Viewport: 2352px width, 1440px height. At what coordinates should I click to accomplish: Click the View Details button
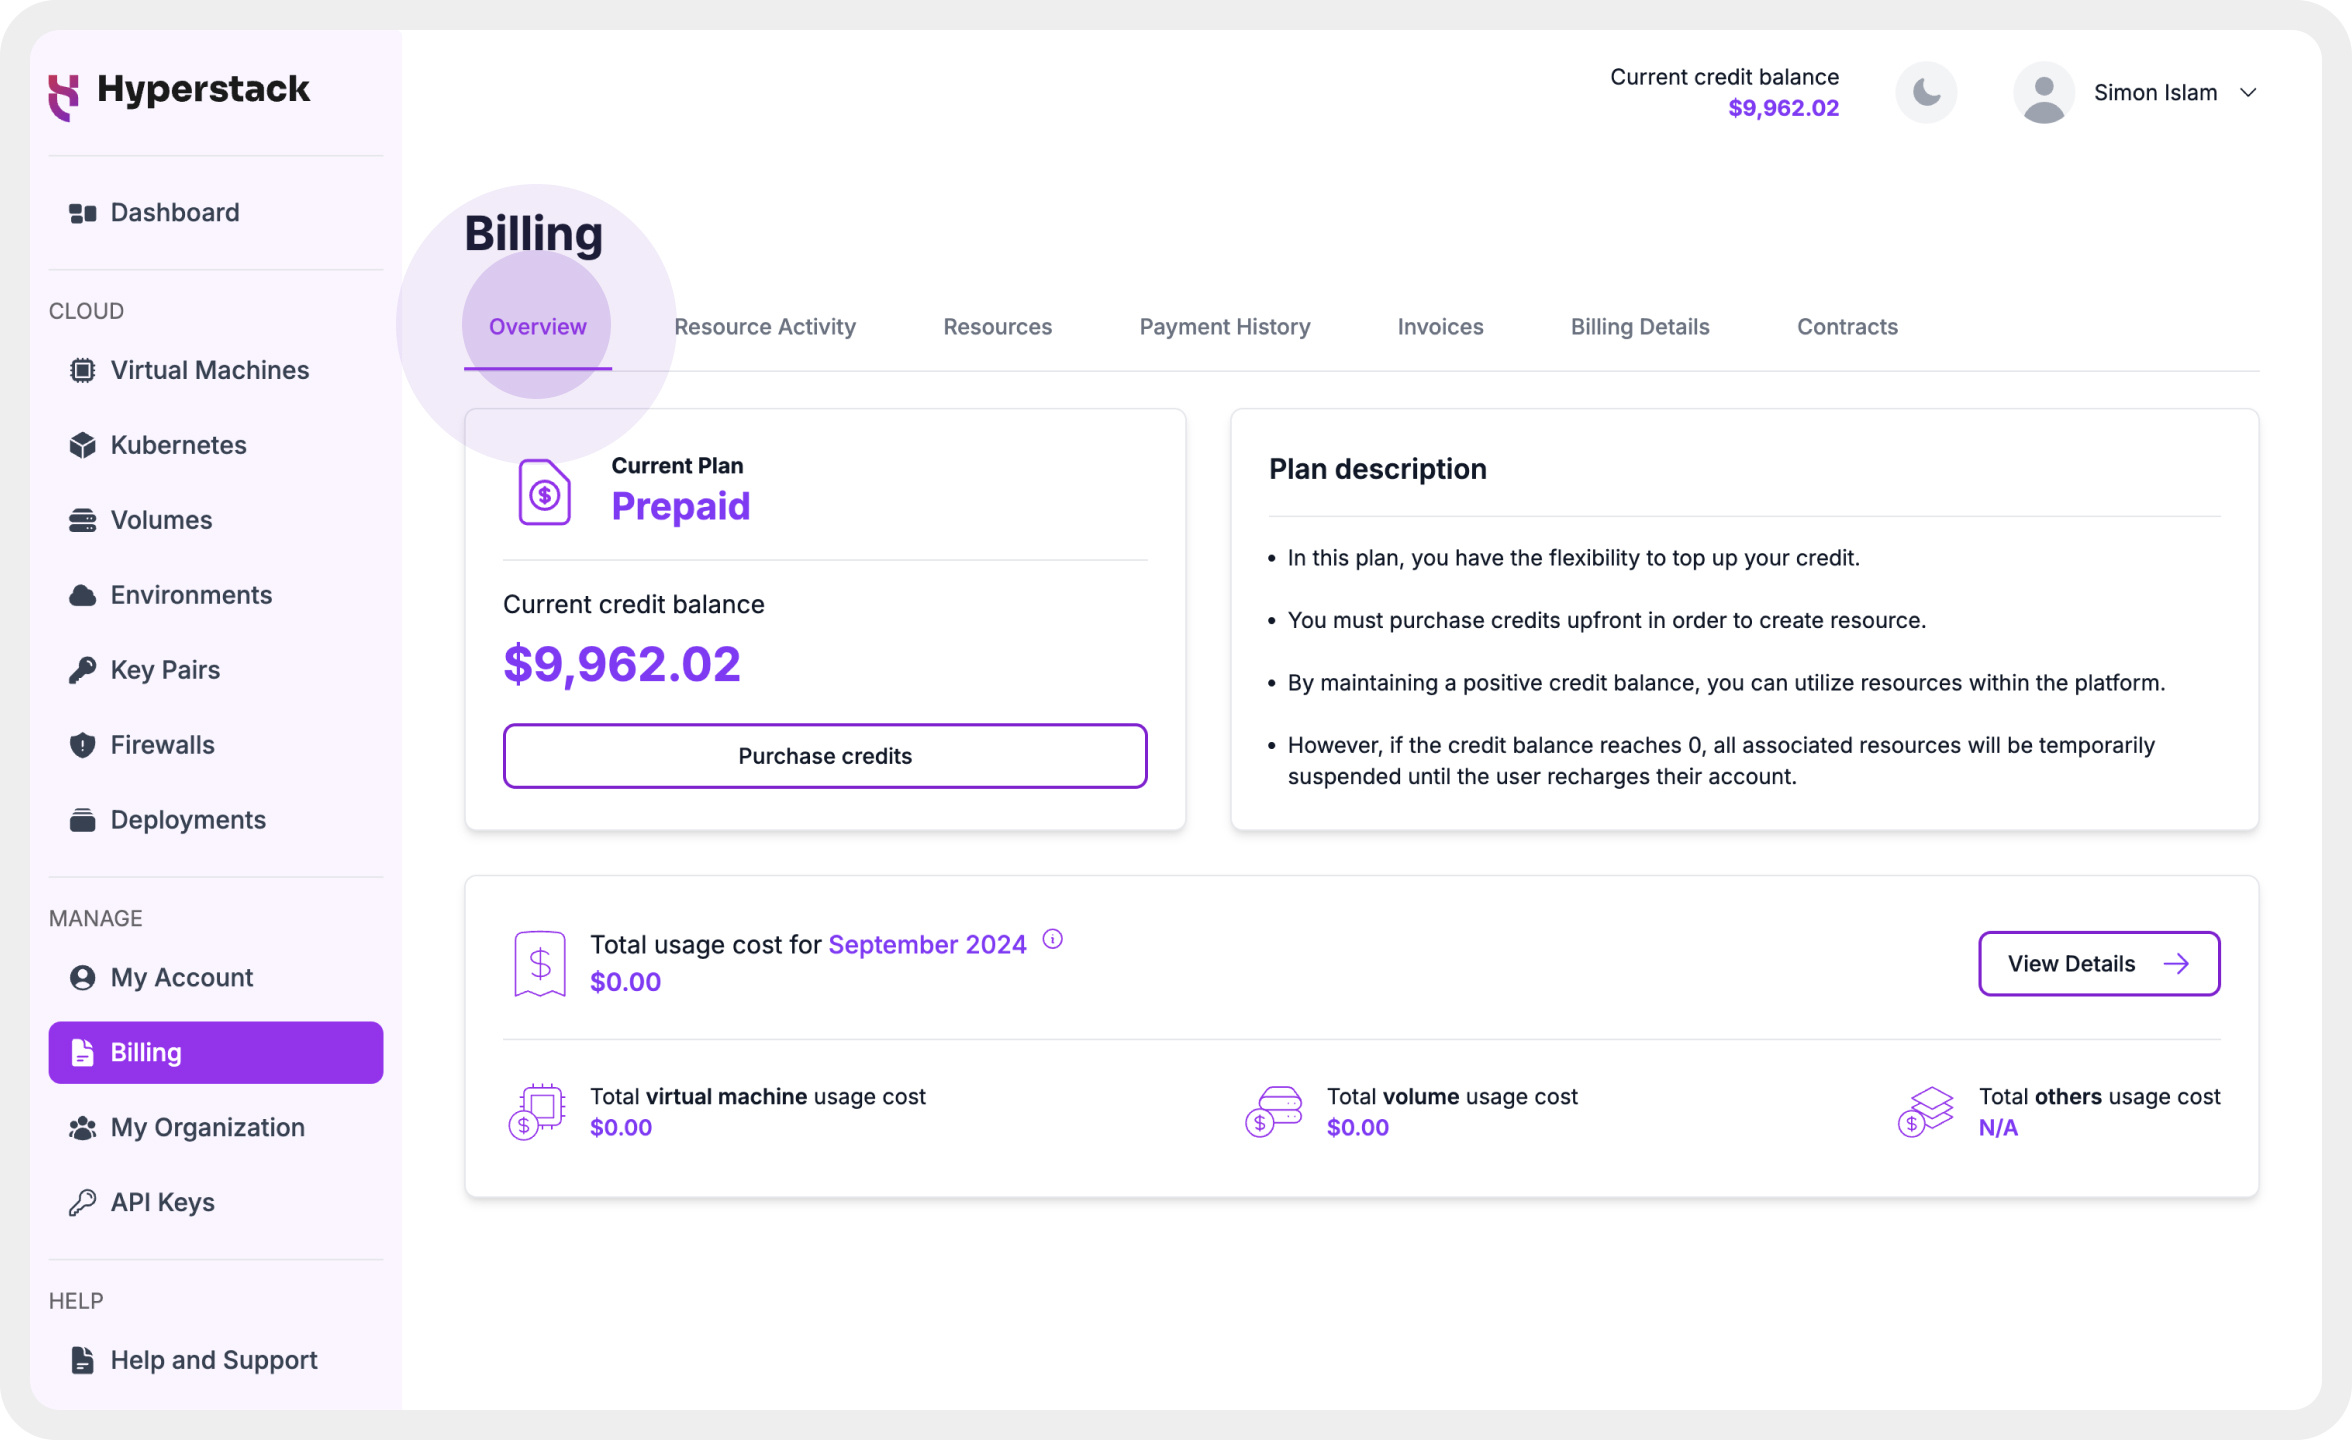(x=2099, y=964)
